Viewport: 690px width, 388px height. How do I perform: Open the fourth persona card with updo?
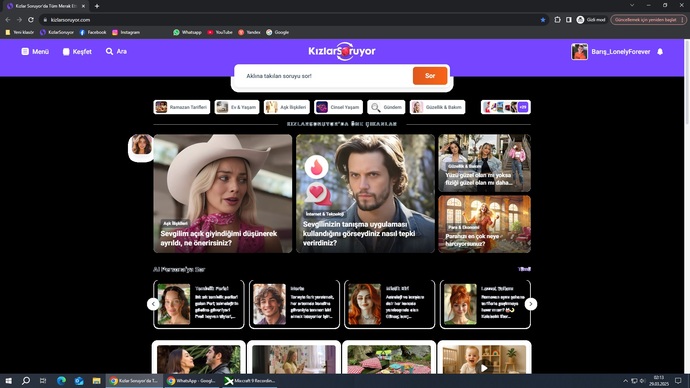click(x=485, y=304)
